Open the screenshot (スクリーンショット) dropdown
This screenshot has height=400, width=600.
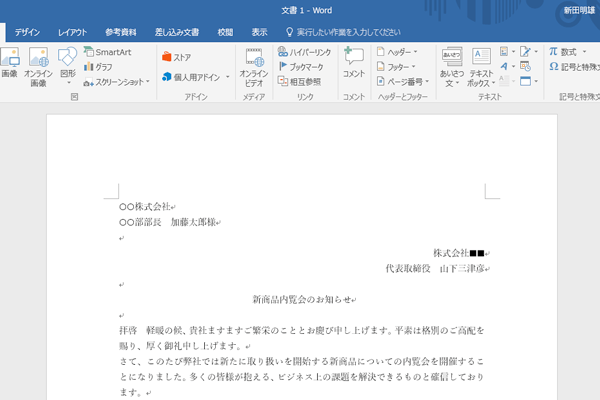tap(117, 82)
